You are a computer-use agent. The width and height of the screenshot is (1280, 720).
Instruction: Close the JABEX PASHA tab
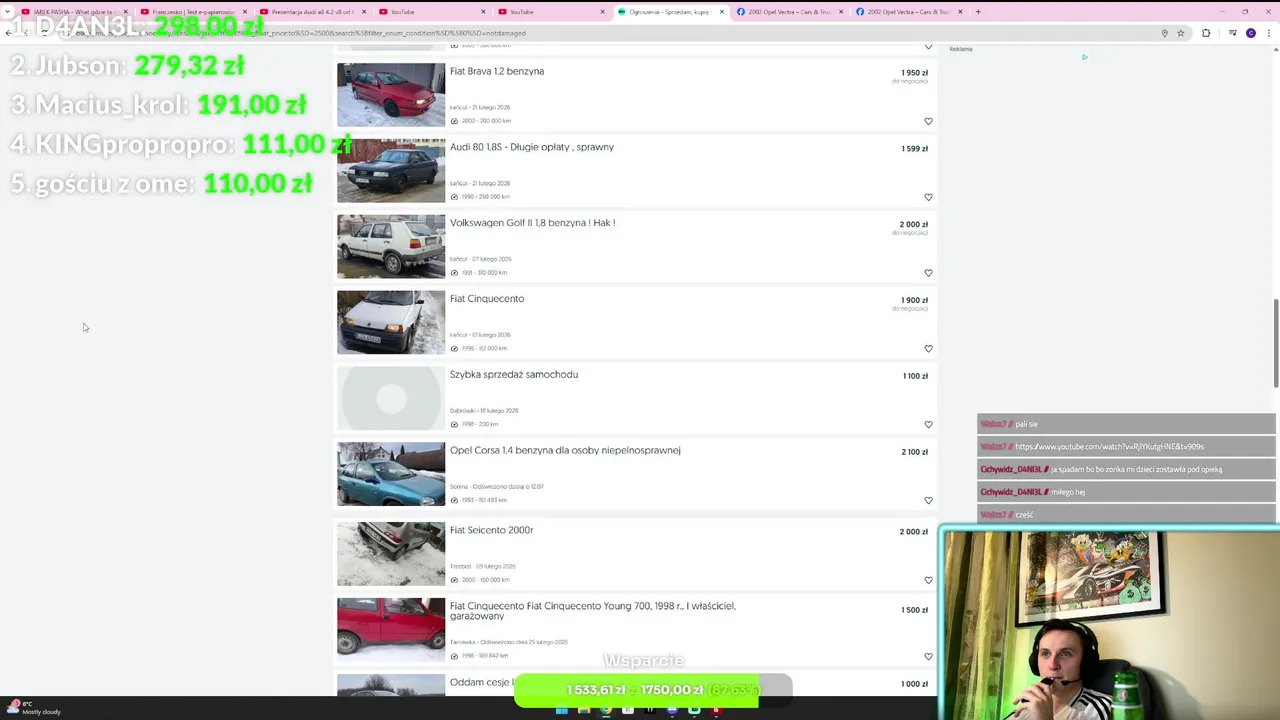click(126, 12)
